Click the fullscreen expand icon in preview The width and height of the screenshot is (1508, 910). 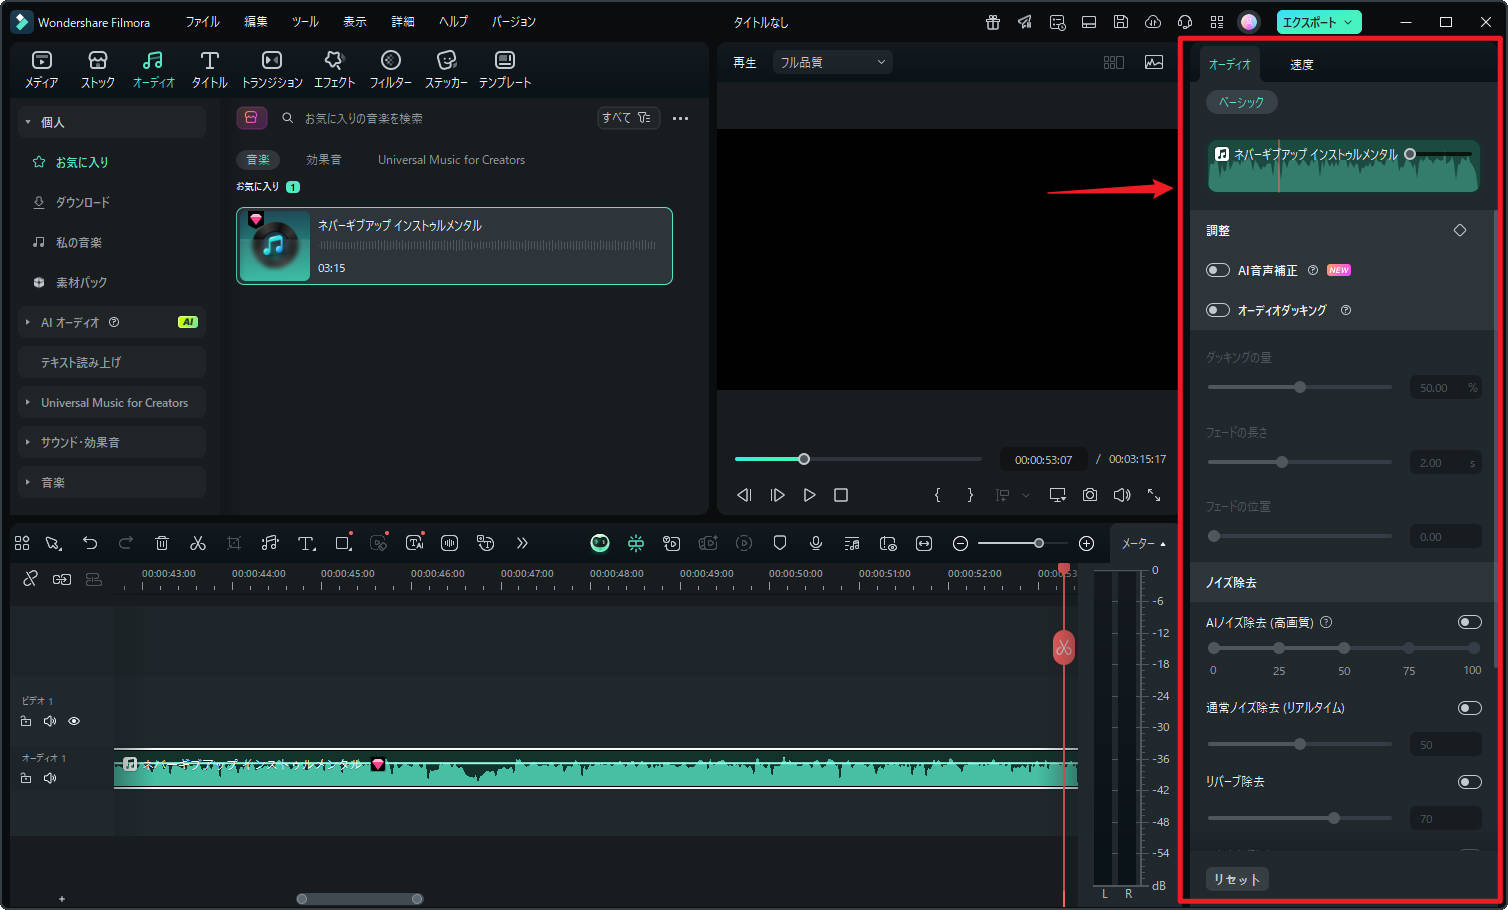1154,495
